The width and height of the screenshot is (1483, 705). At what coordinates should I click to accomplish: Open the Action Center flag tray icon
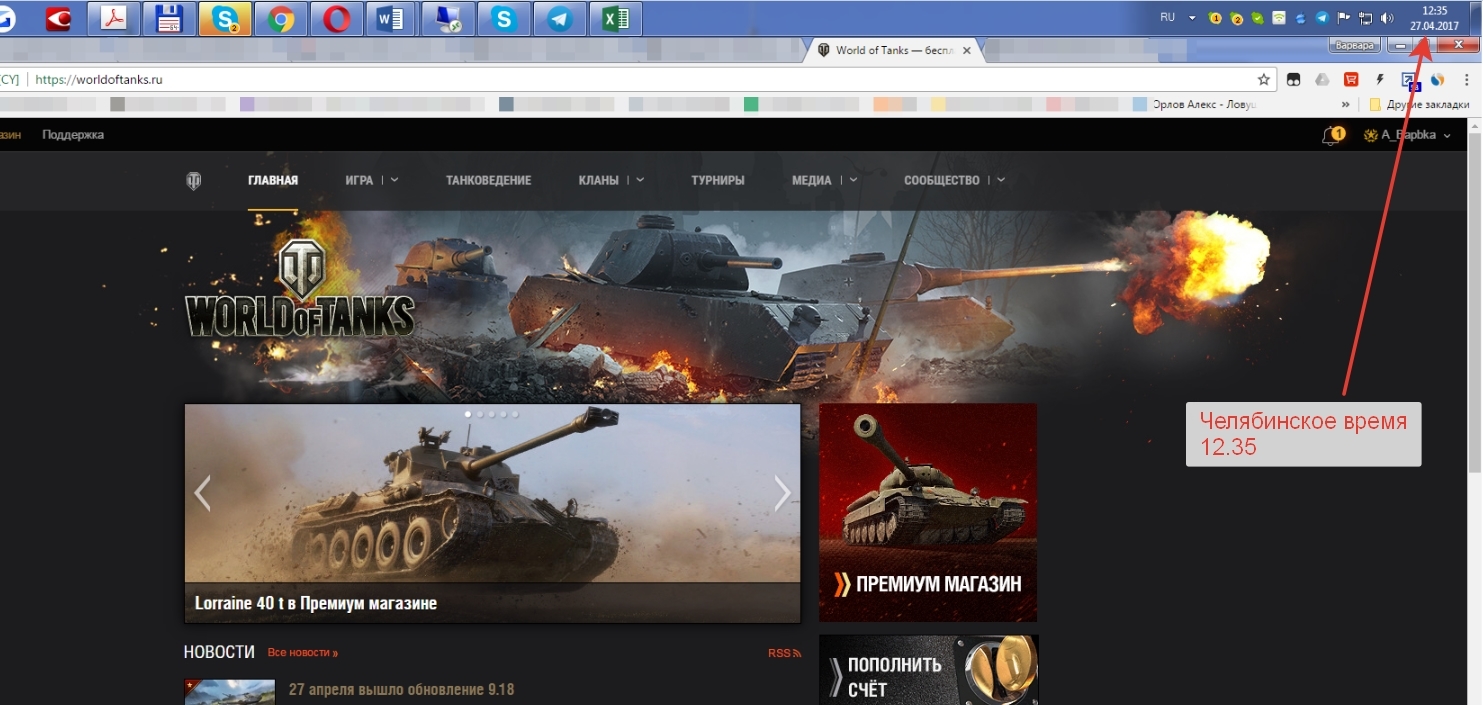(1344, 18)
